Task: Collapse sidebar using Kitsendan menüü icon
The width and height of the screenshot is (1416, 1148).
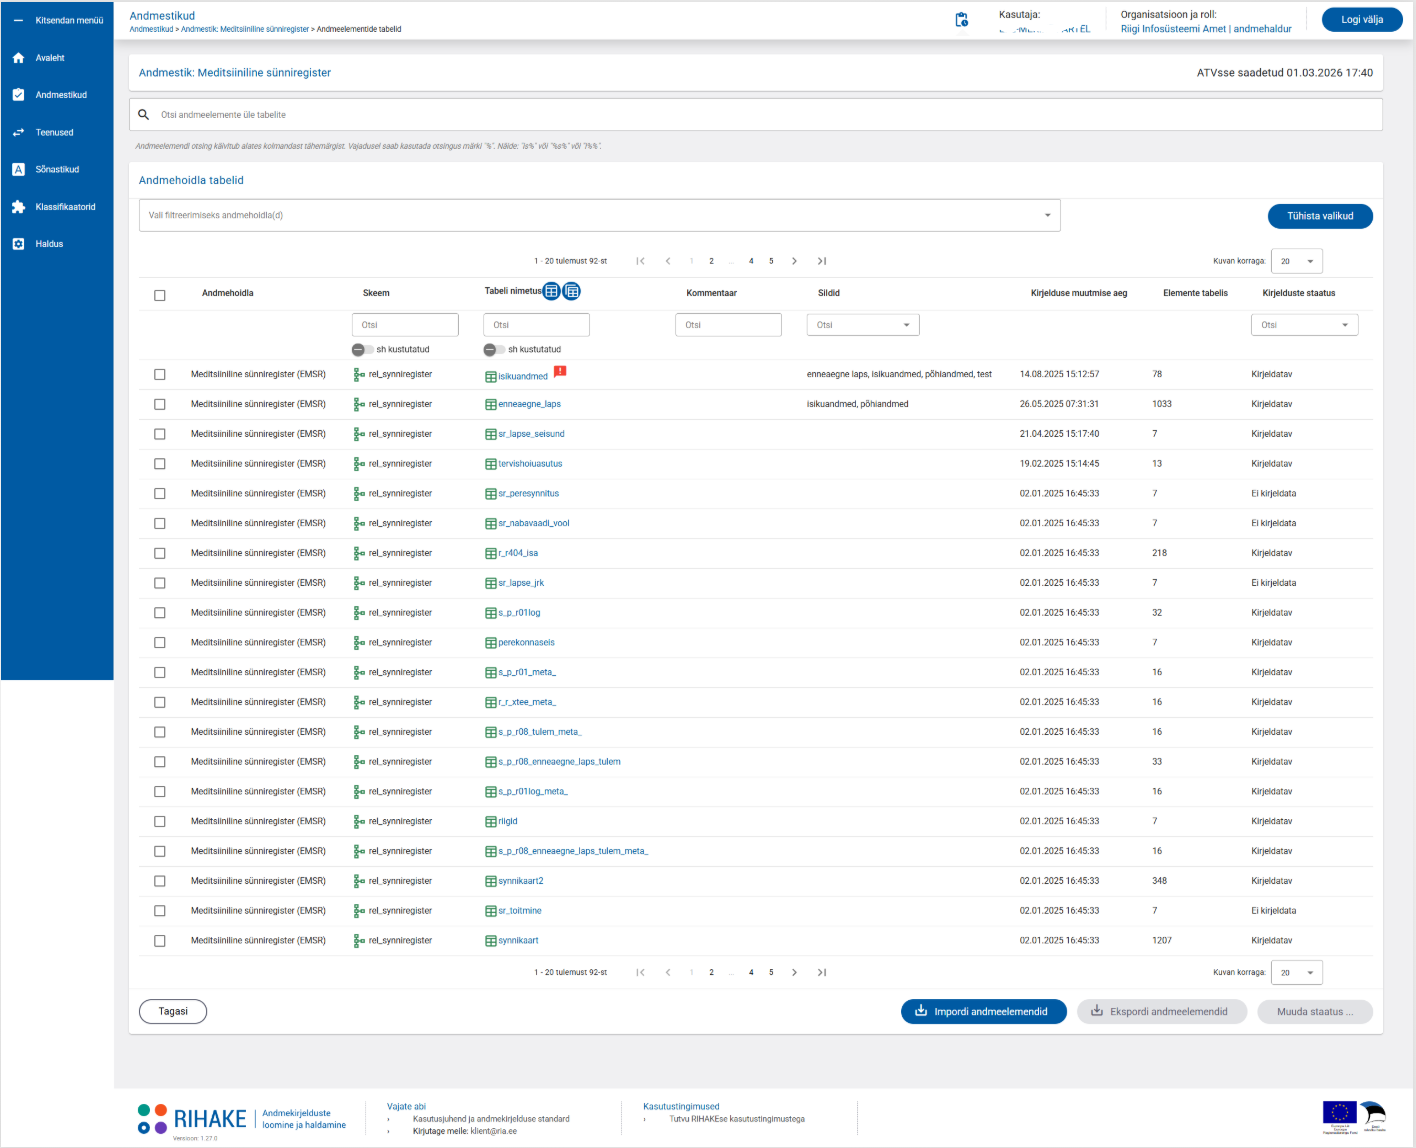Action: 18,20
